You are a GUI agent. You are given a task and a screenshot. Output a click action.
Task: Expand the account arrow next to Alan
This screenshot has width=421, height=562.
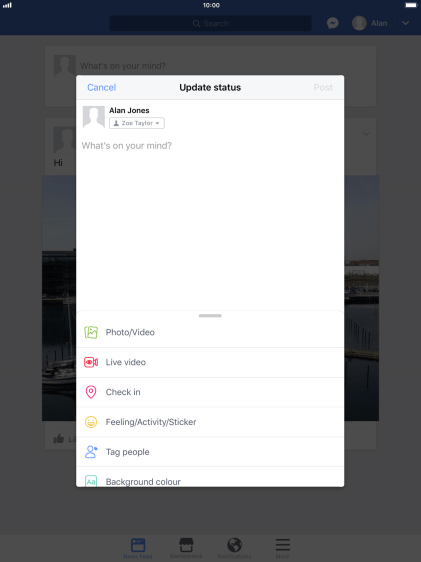406,23
